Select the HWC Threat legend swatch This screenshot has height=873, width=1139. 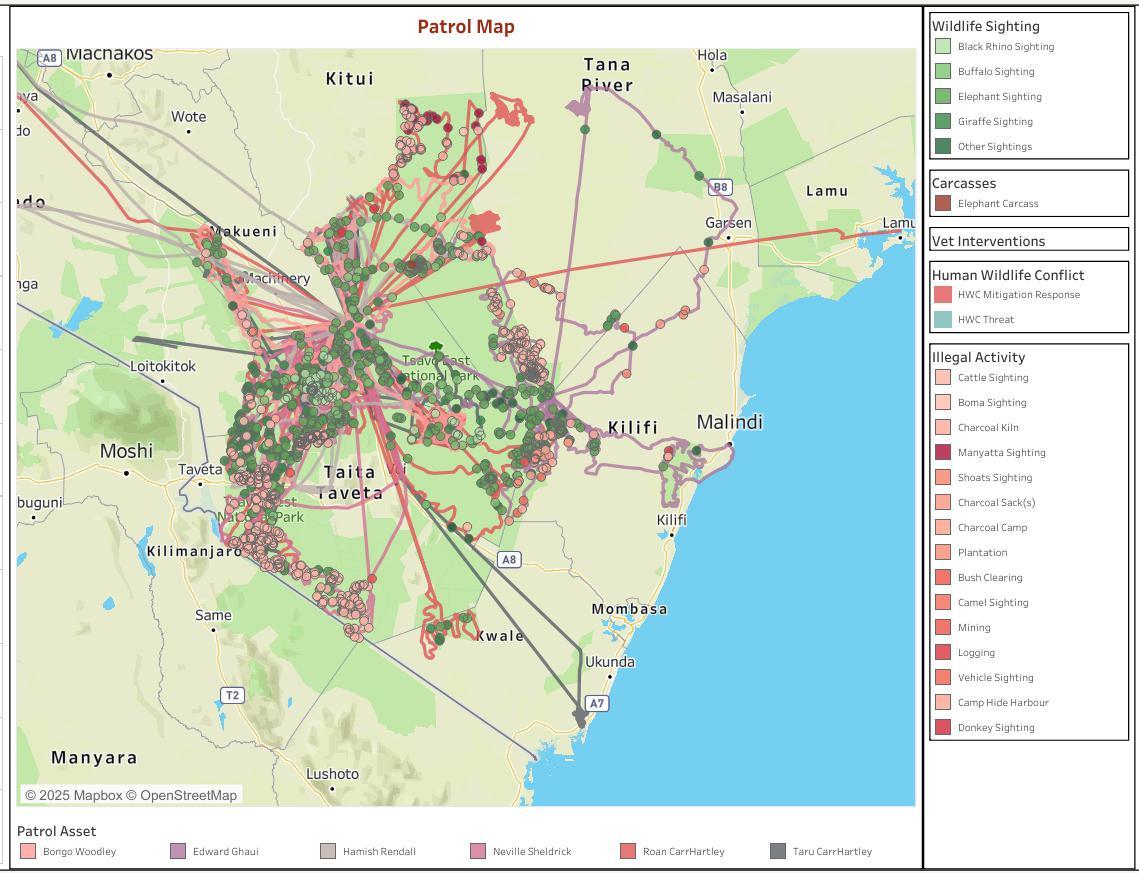[x=942, y=320]
